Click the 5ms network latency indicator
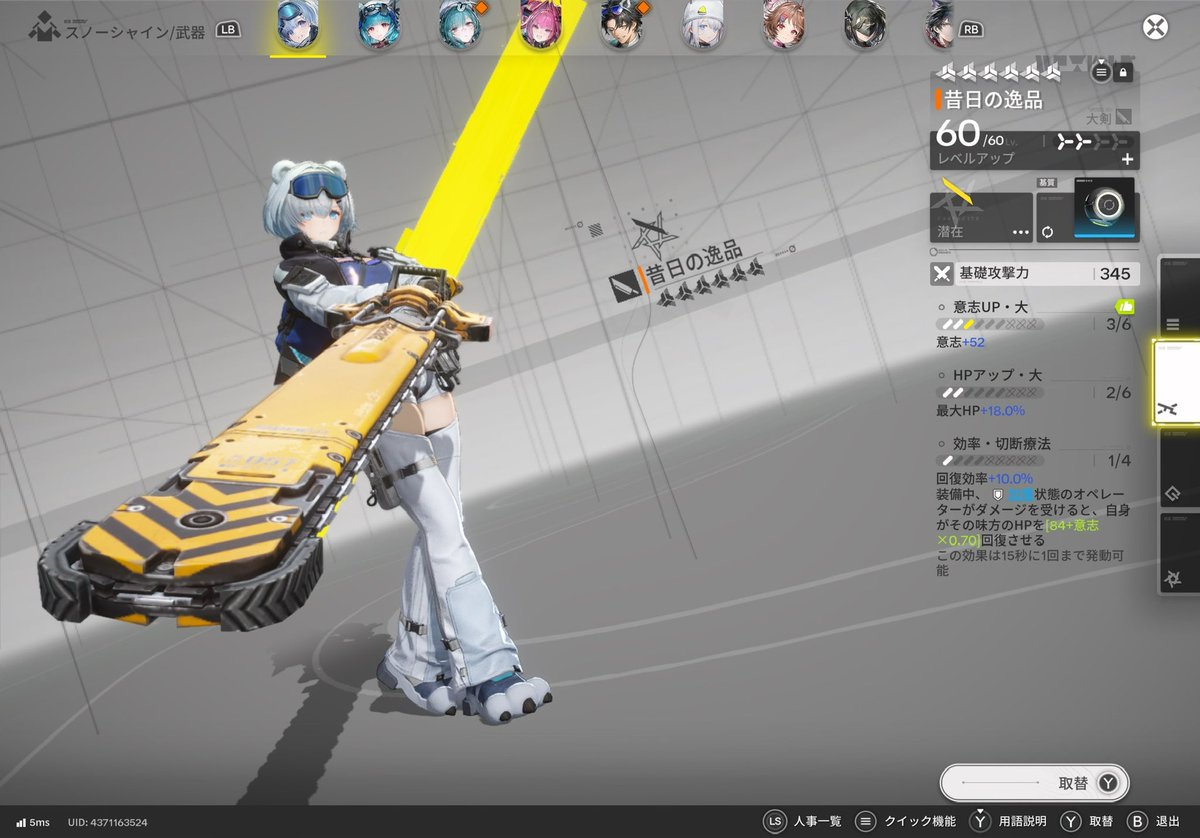The image size is (1200, 838). 34,822
